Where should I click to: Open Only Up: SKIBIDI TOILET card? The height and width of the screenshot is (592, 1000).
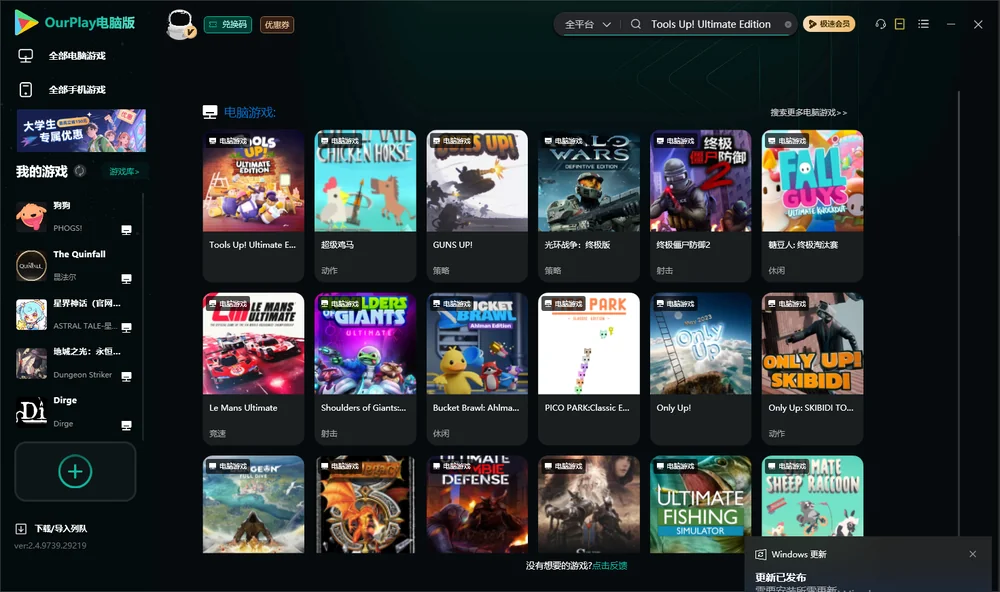[812, 368]
